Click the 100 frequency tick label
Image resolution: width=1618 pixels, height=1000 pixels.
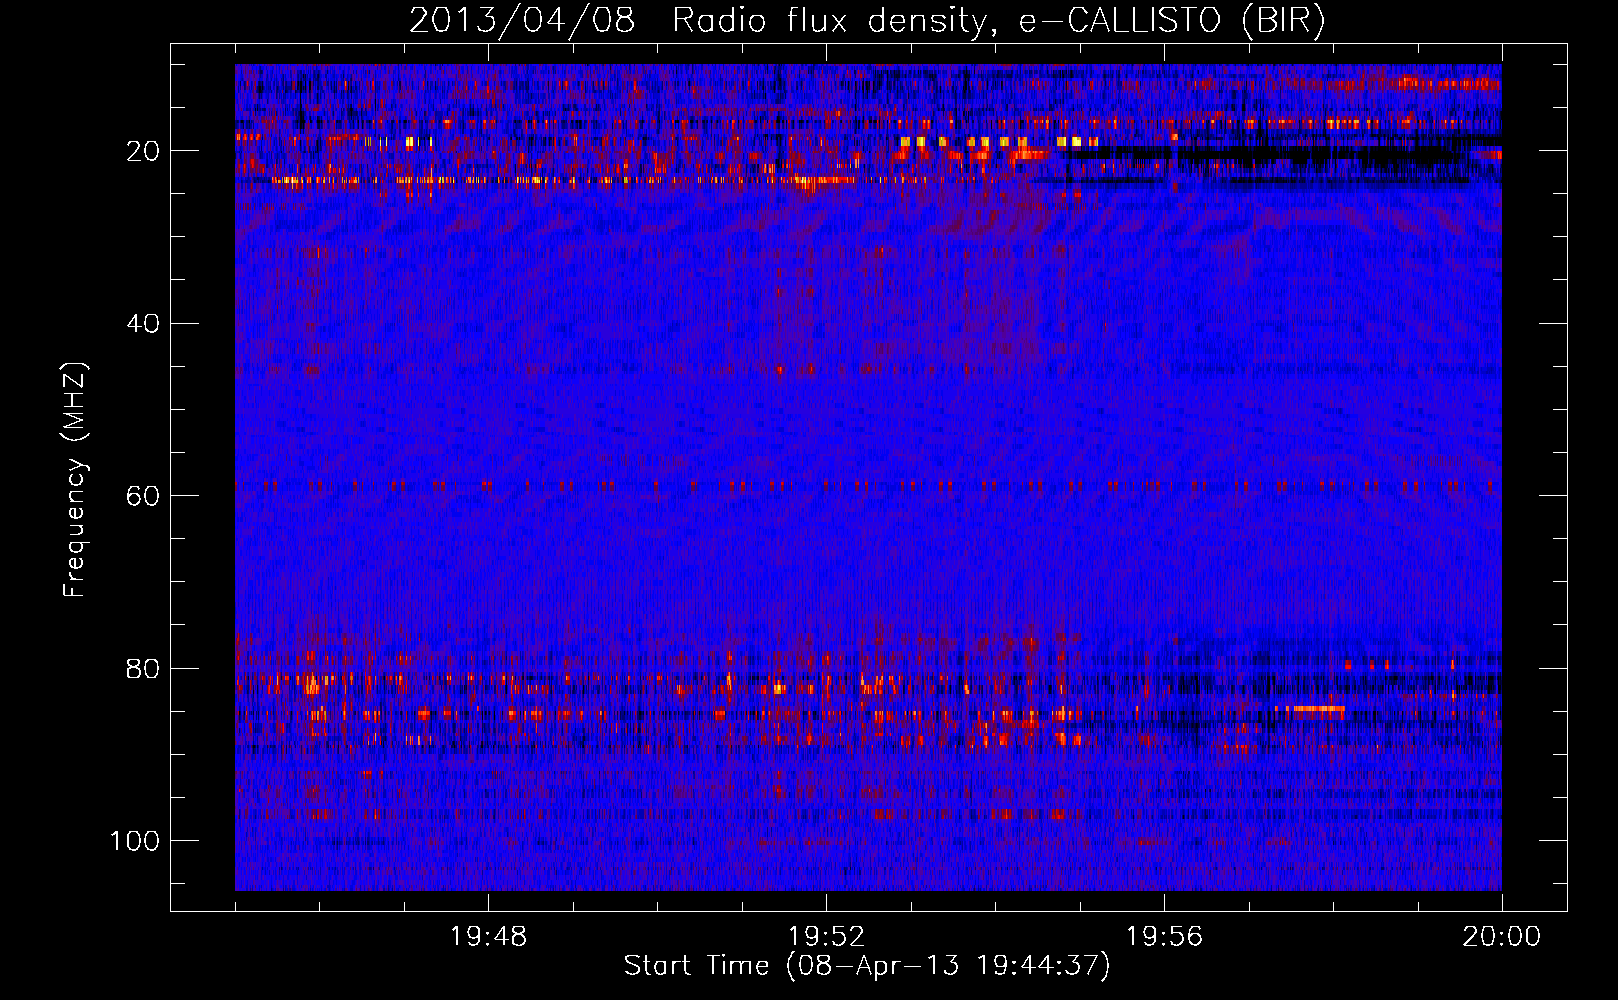coord(135,841)
